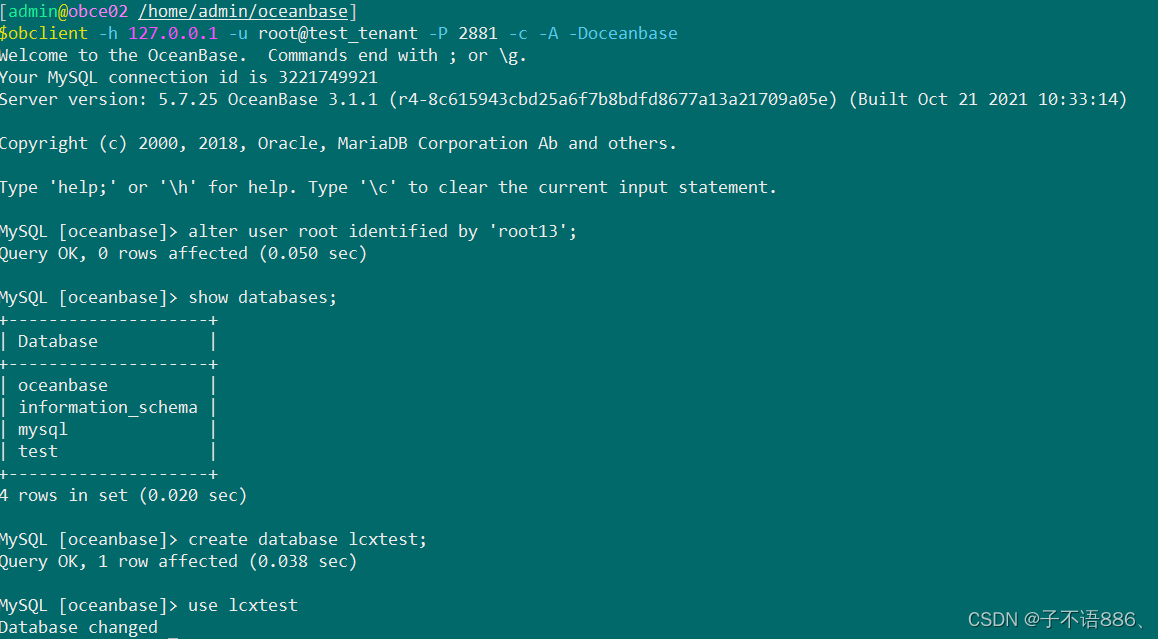Click the show databases; command

coord(262,298)
